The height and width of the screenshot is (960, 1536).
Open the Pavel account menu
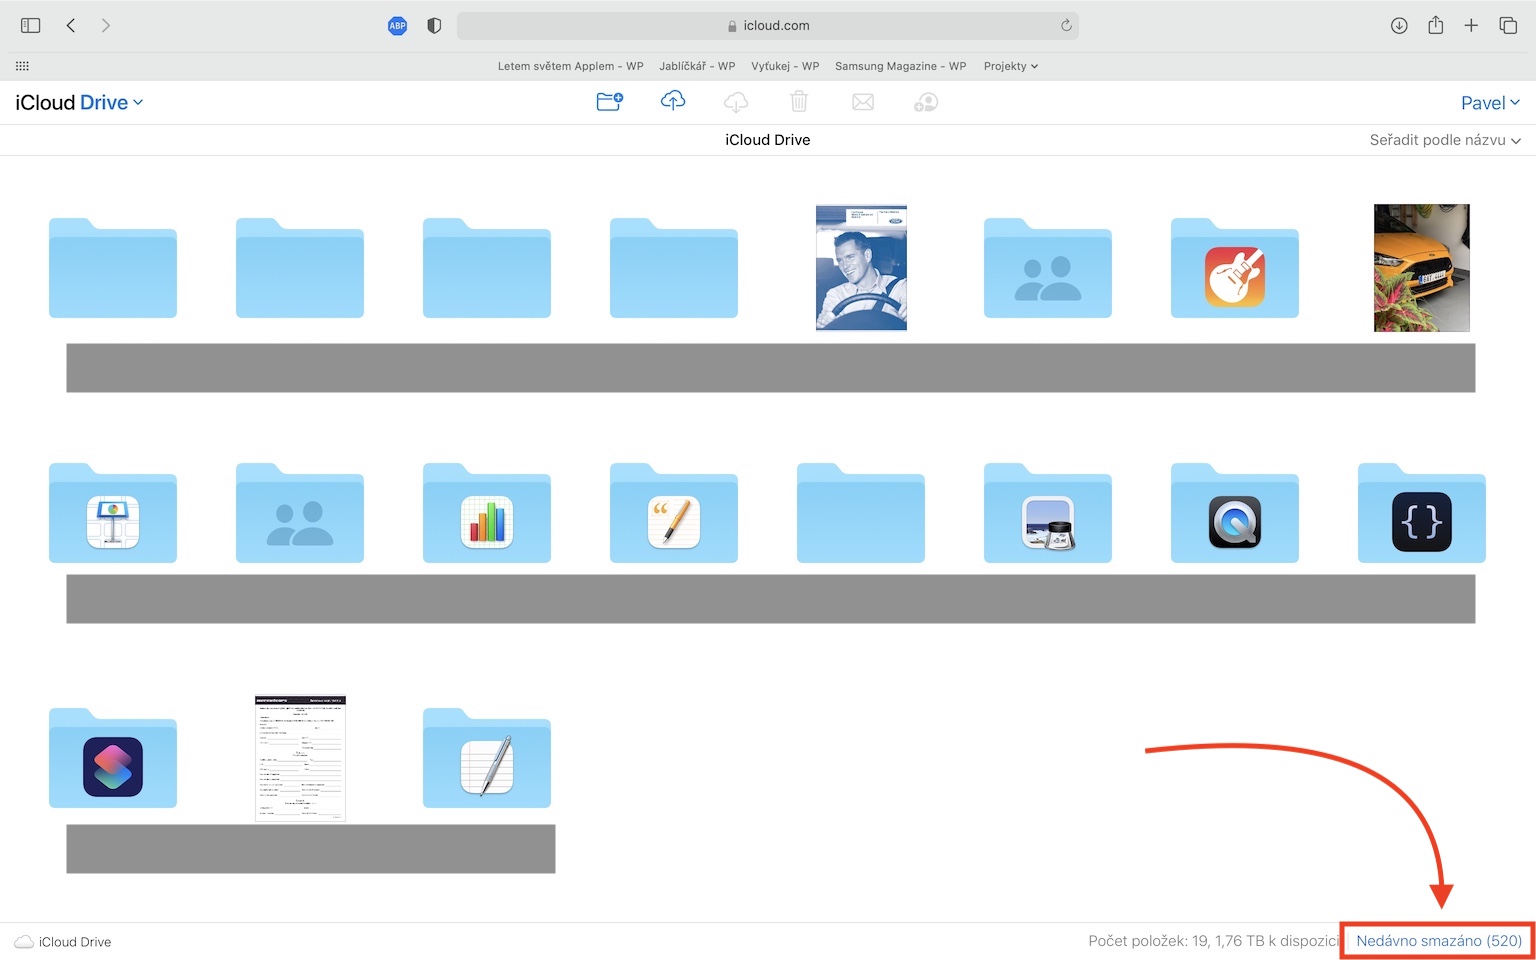[x=1490, y=103]
